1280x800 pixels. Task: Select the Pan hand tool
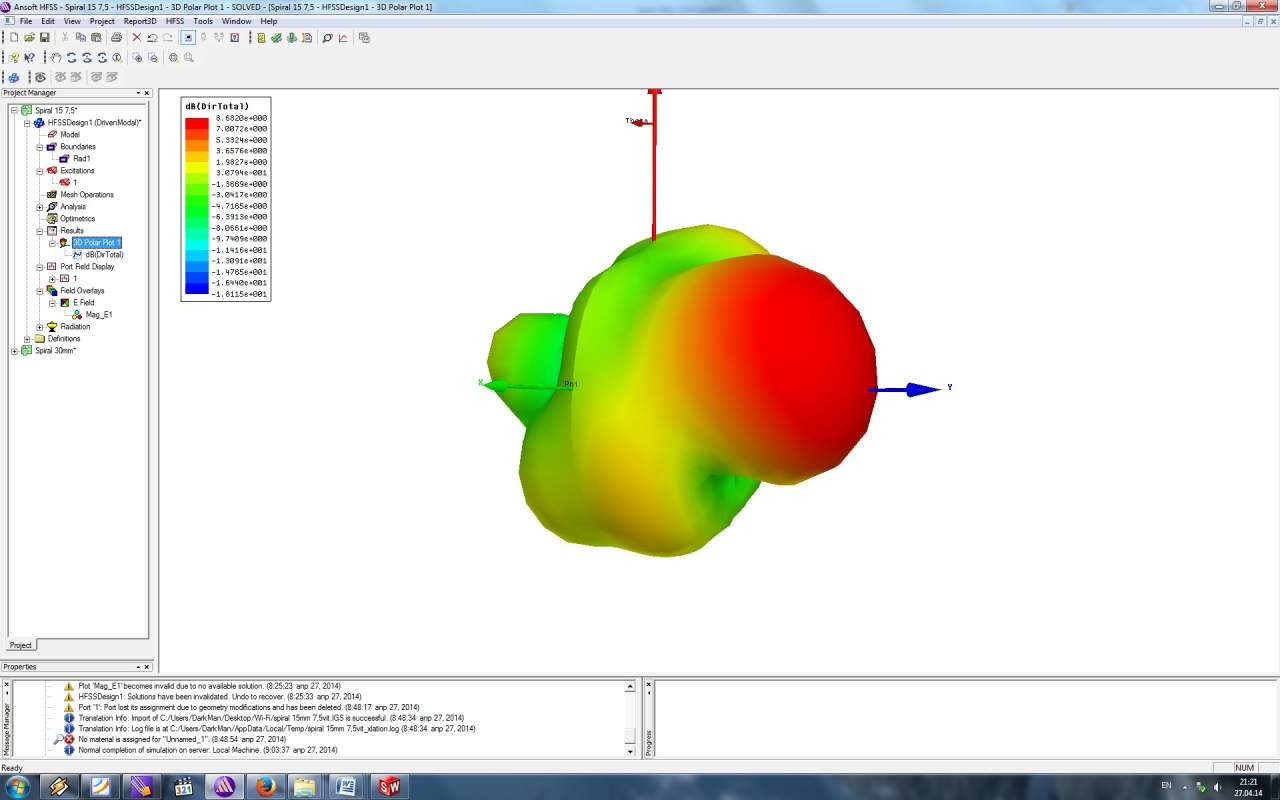pyautogui.click(x=56, y=58)
